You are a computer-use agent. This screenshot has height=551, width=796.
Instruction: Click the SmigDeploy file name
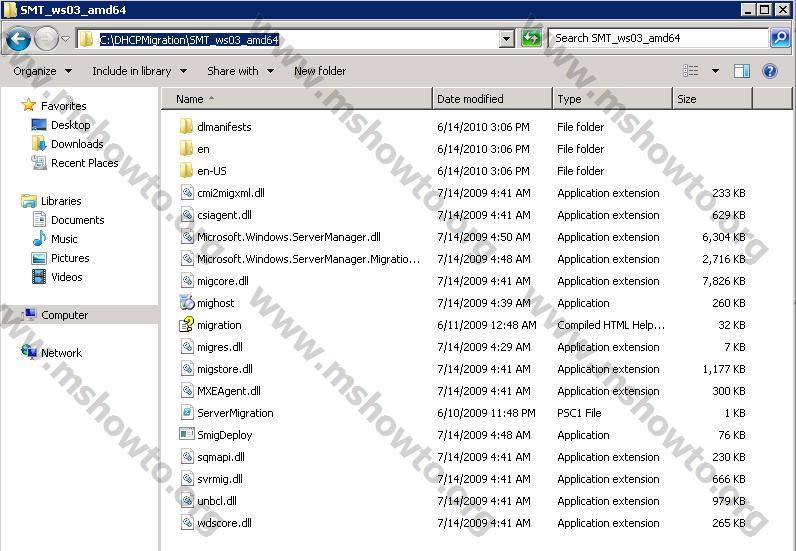pyautogui.click(x=224, y=435)
